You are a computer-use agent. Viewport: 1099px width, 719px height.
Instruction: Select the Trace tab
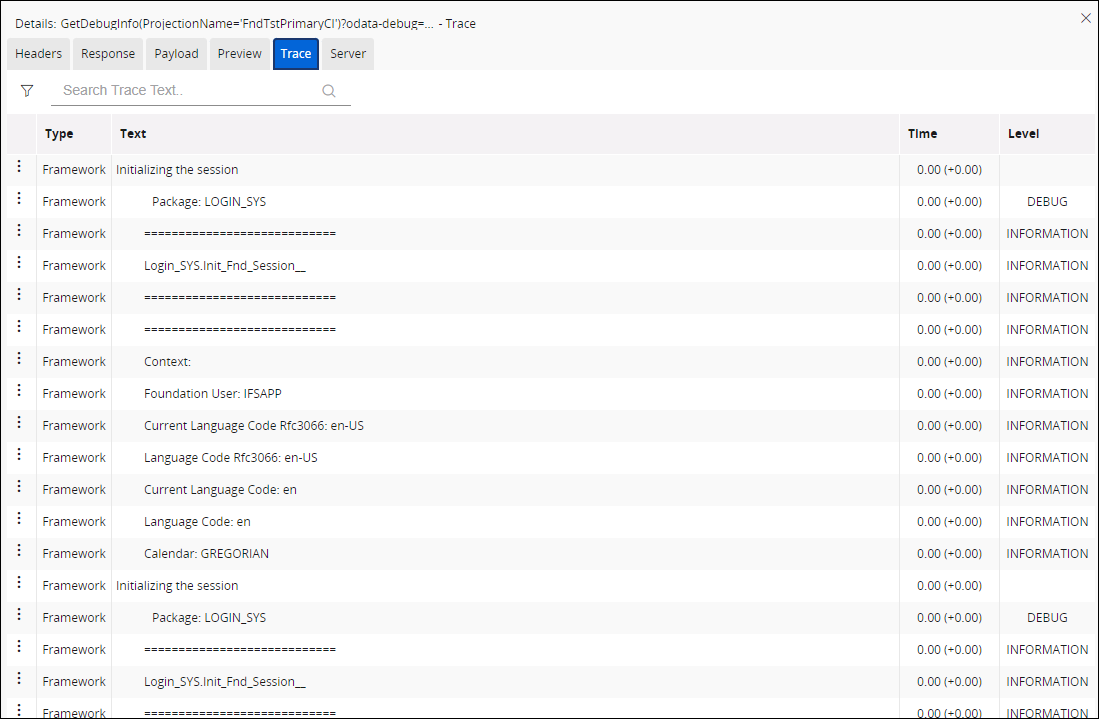click(296, 54)
